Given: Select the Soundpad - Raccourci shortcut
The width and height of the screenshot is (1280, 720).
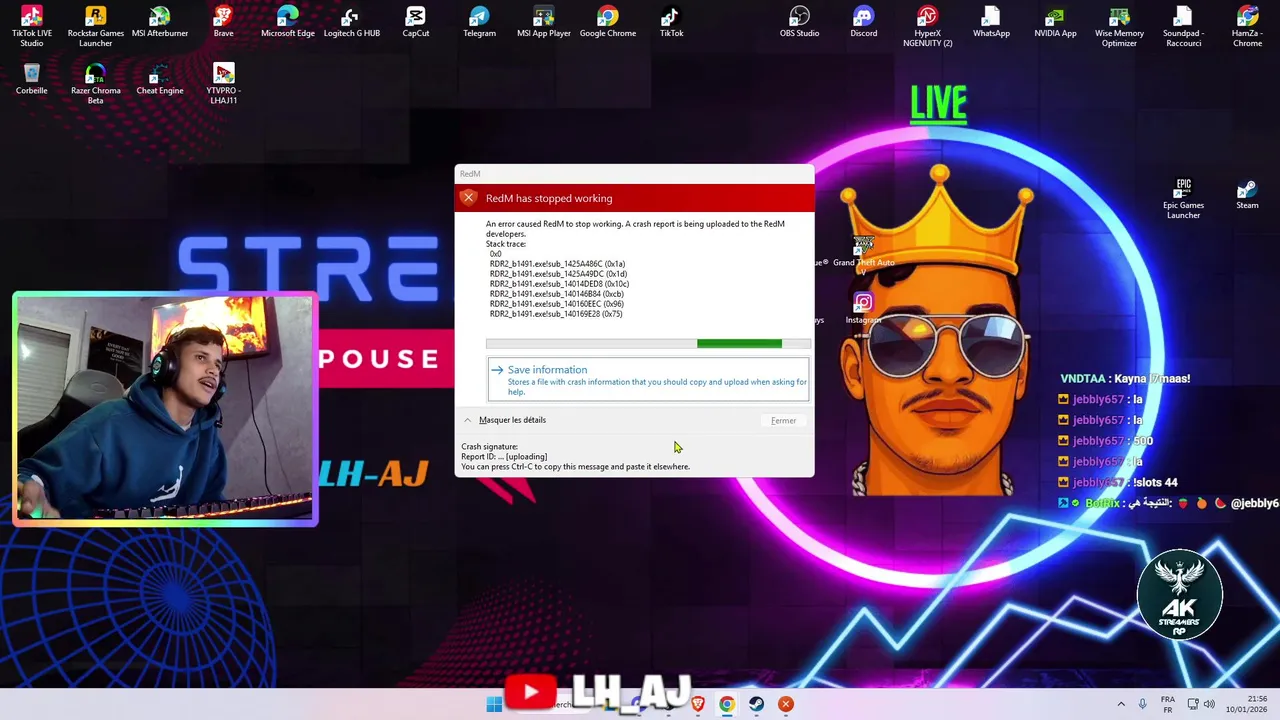Looking at the screenshot, I should point(1183,26).
